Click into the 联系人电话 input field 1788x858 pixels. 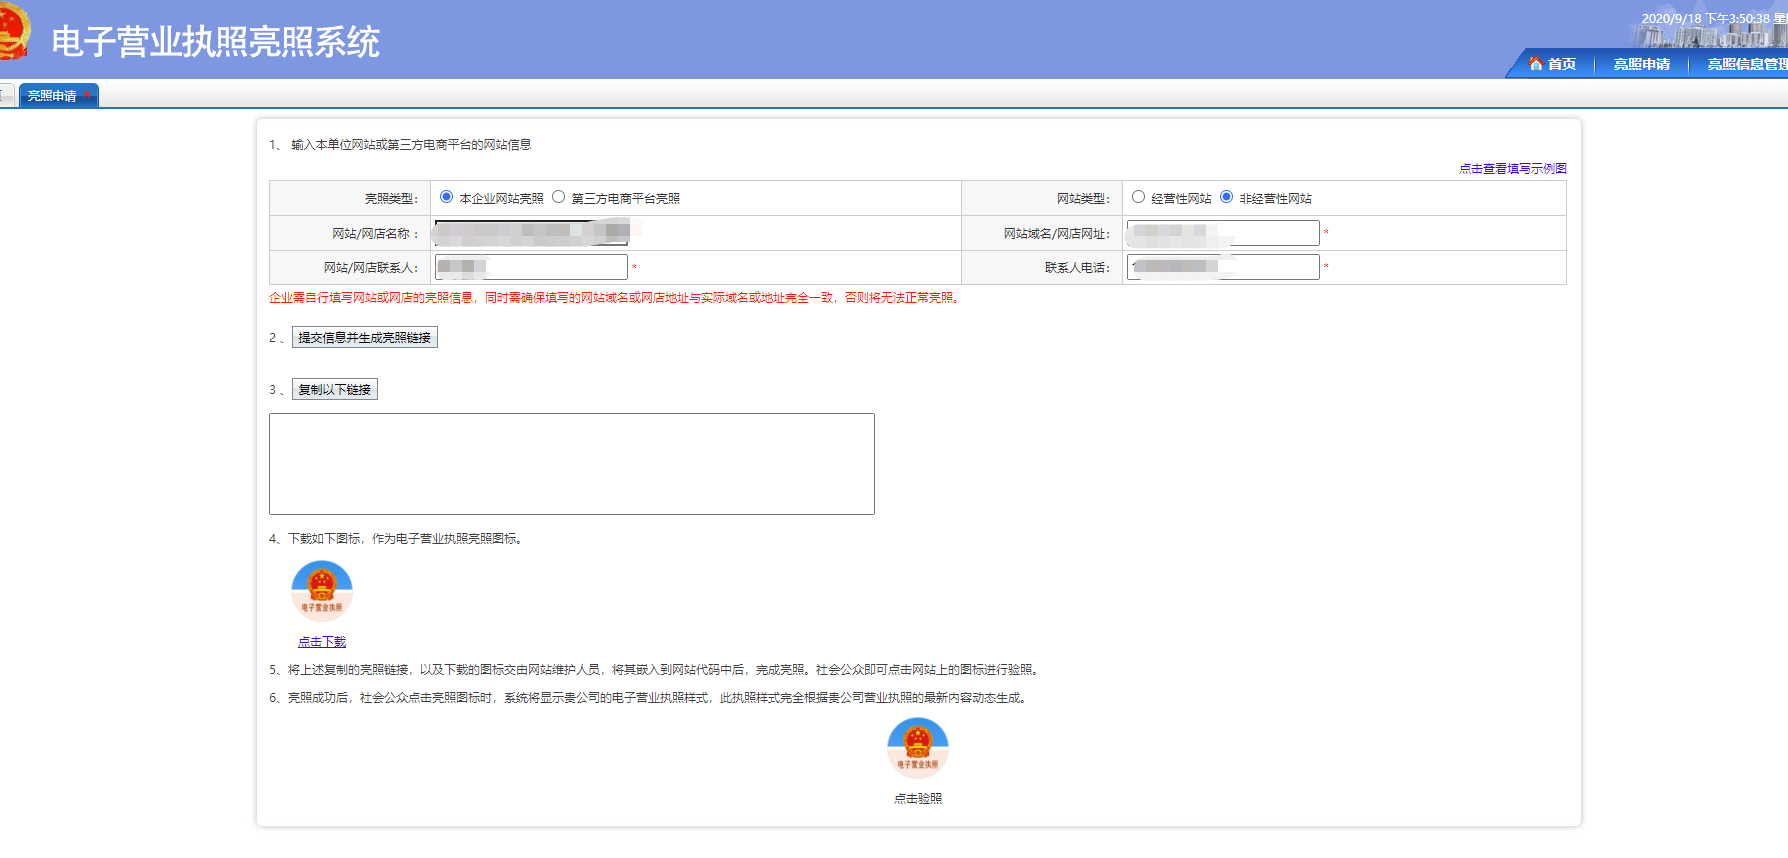coord(1268,267)
